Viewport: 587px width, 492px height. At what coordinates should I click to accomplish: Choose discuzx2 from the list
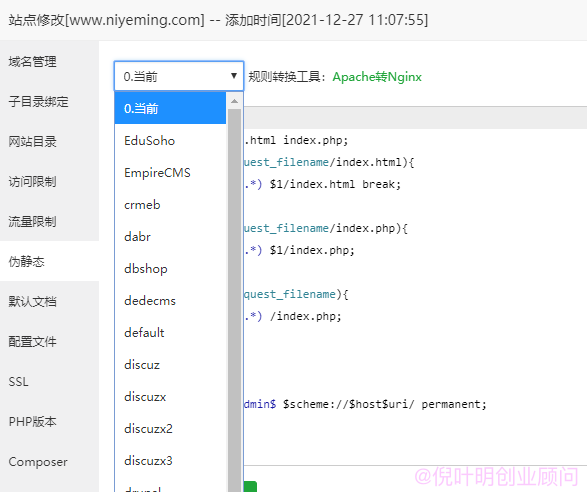coord(170,428)
